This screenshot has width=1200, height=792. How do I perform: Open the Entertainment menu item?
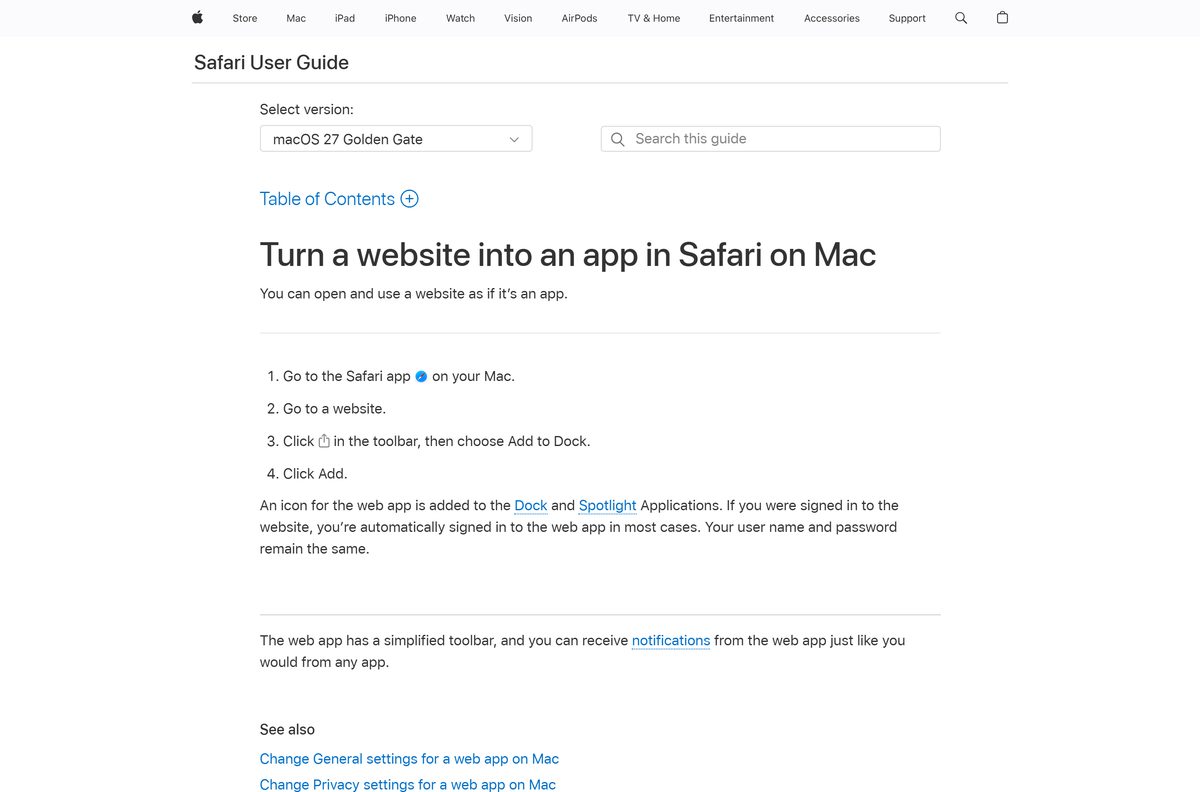coord(741,18)
